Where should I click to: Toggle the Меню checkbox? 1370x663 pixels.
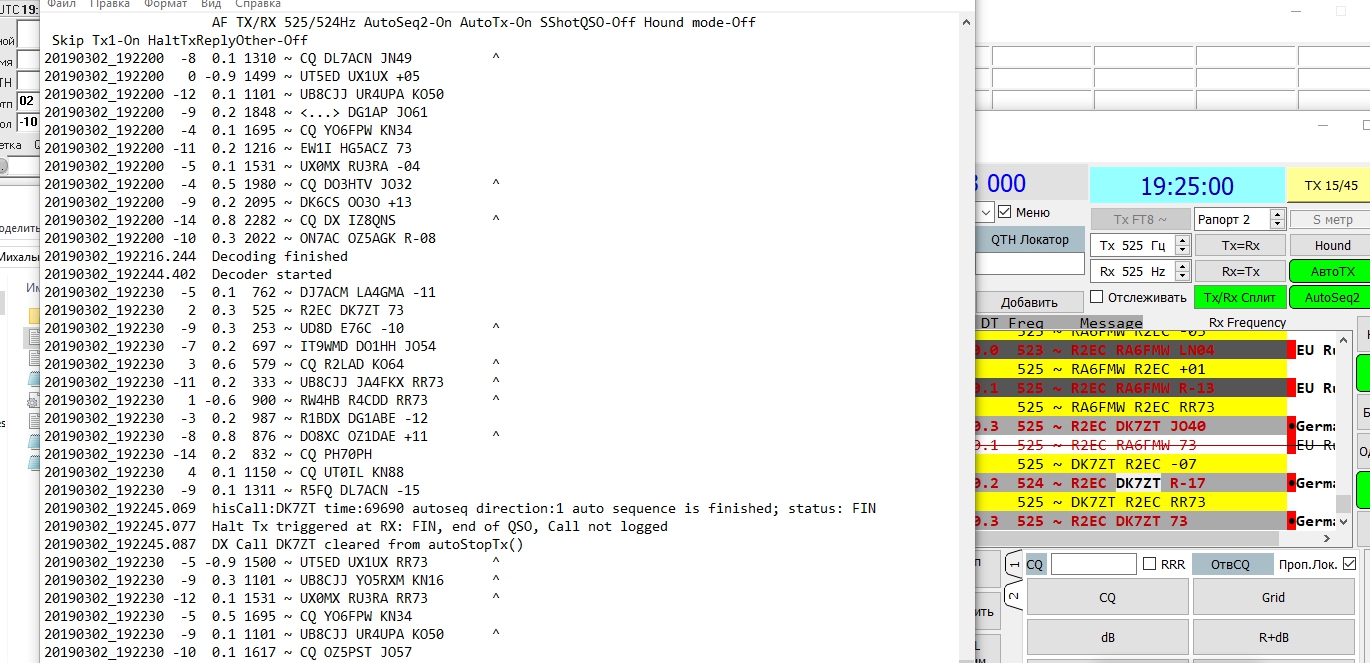tap(1005, 212)
